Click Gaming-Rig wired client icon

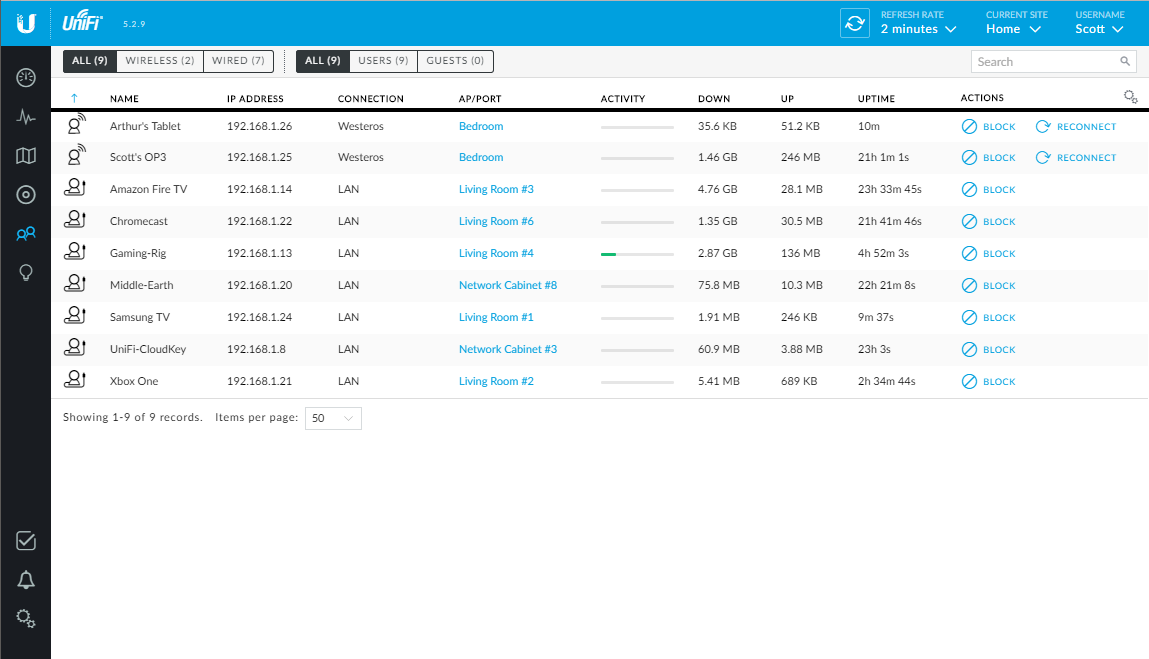click(x=75, y=251)
